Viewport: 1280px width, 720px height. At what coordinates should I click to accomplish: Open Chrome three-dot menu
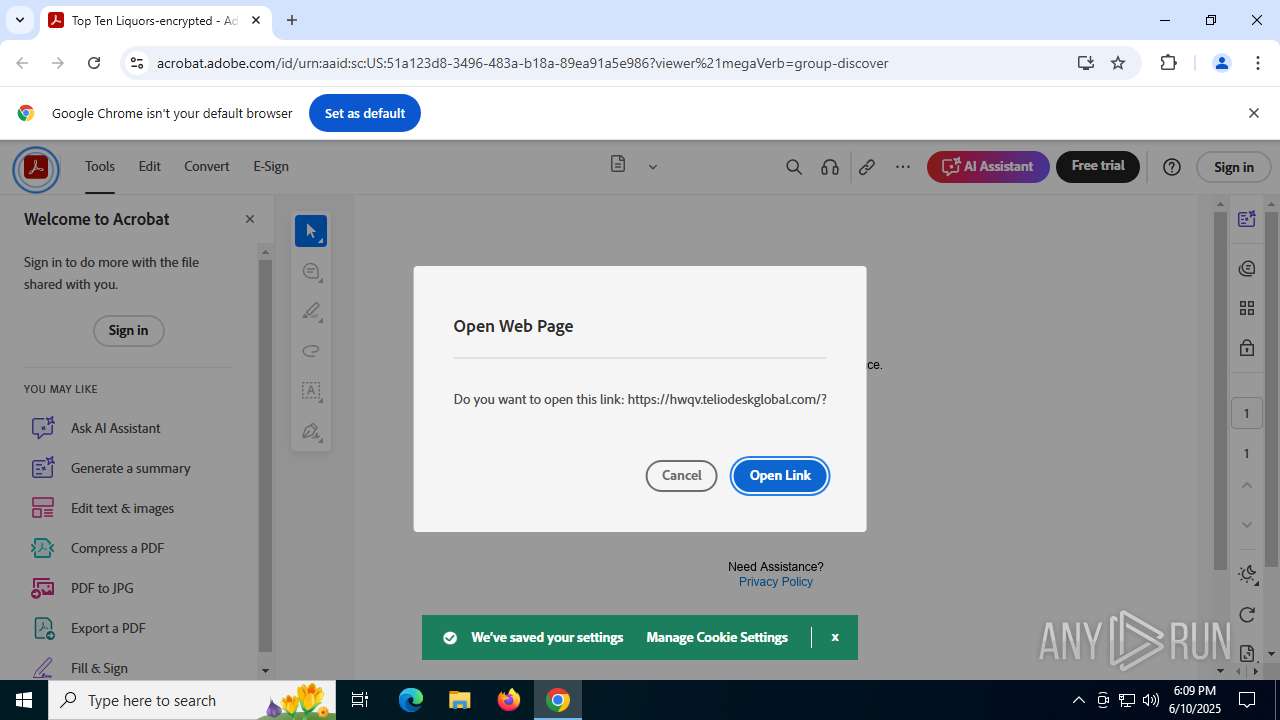[x=1258, y=63]
